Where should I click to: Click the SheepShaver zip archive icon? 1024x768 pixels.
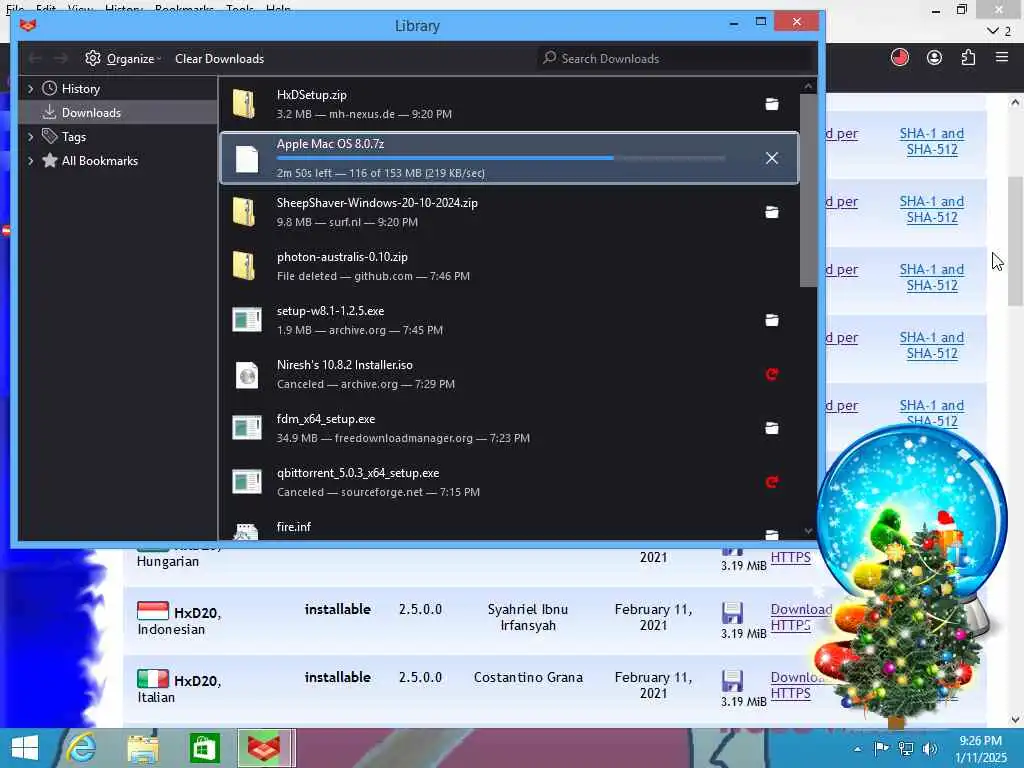pyautogui.click(x=244, y=212)
